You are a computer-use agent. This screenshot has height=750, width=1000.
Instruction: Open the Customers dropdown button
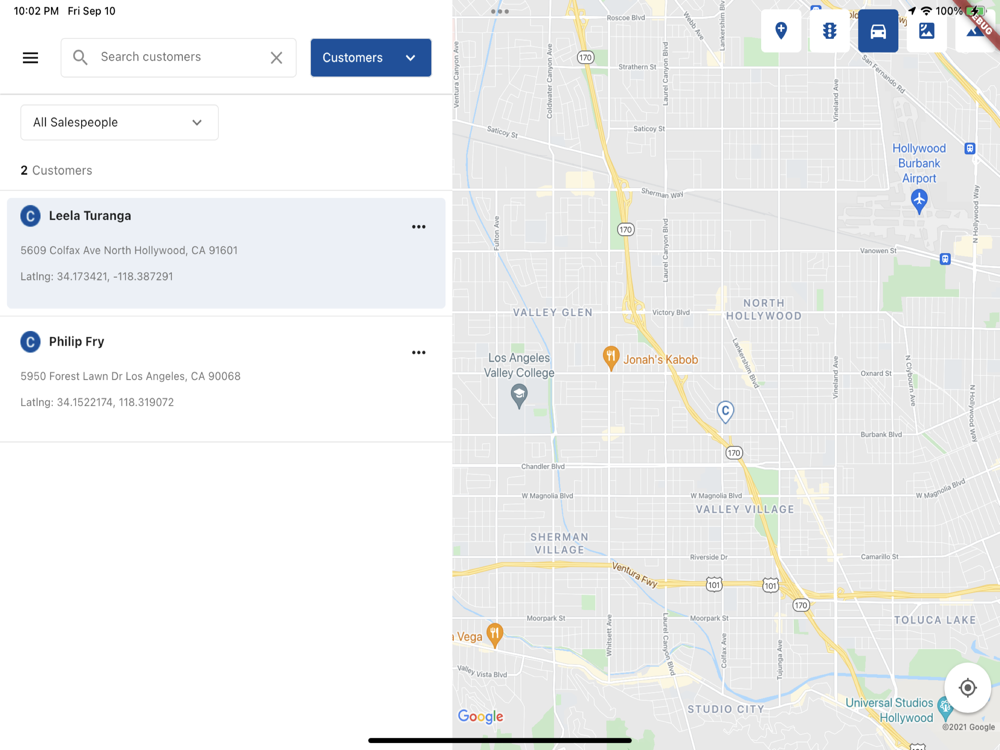click(371, 57)
